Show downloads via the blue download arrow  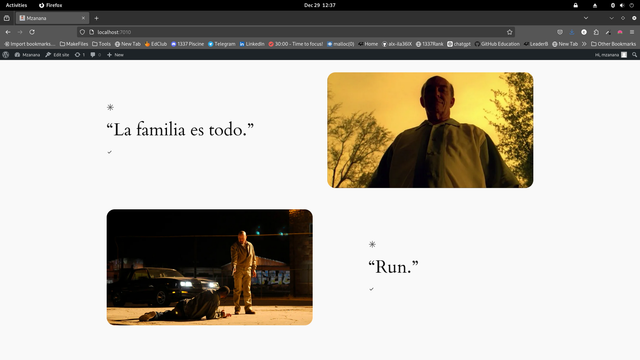[572, 32]
